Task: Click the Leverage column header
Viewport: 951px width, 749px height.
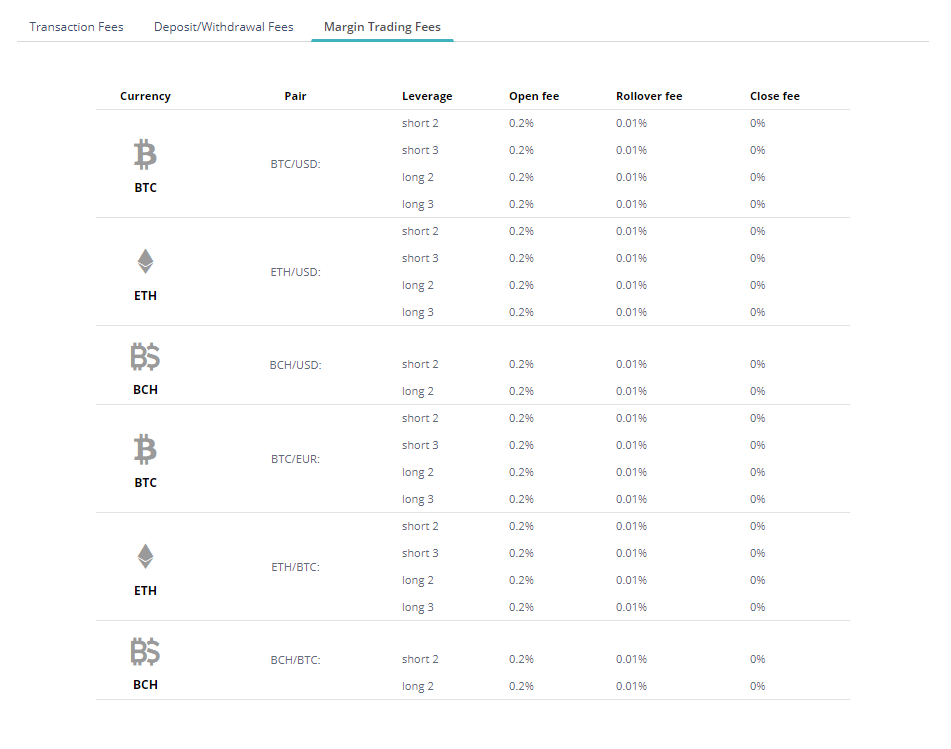Action: click(x=427, y=97)
